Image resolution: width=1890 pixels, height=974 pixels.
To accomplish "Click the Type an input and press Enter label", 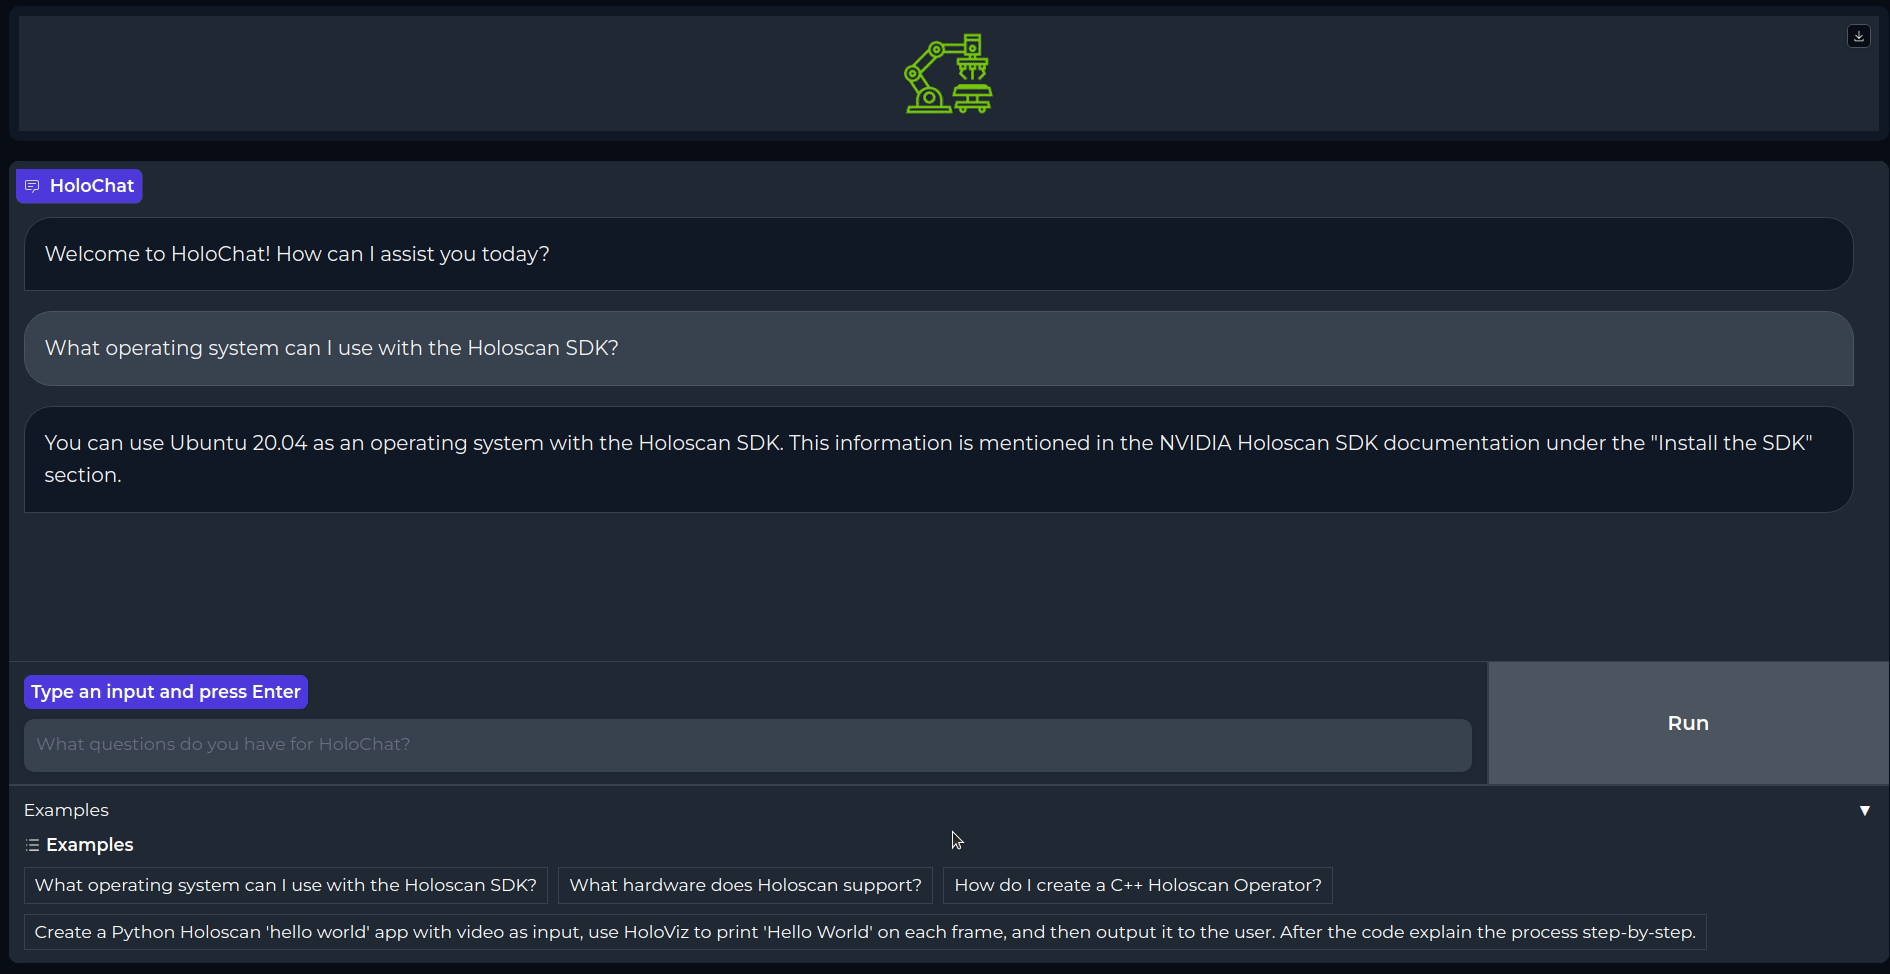I will 166,692.
